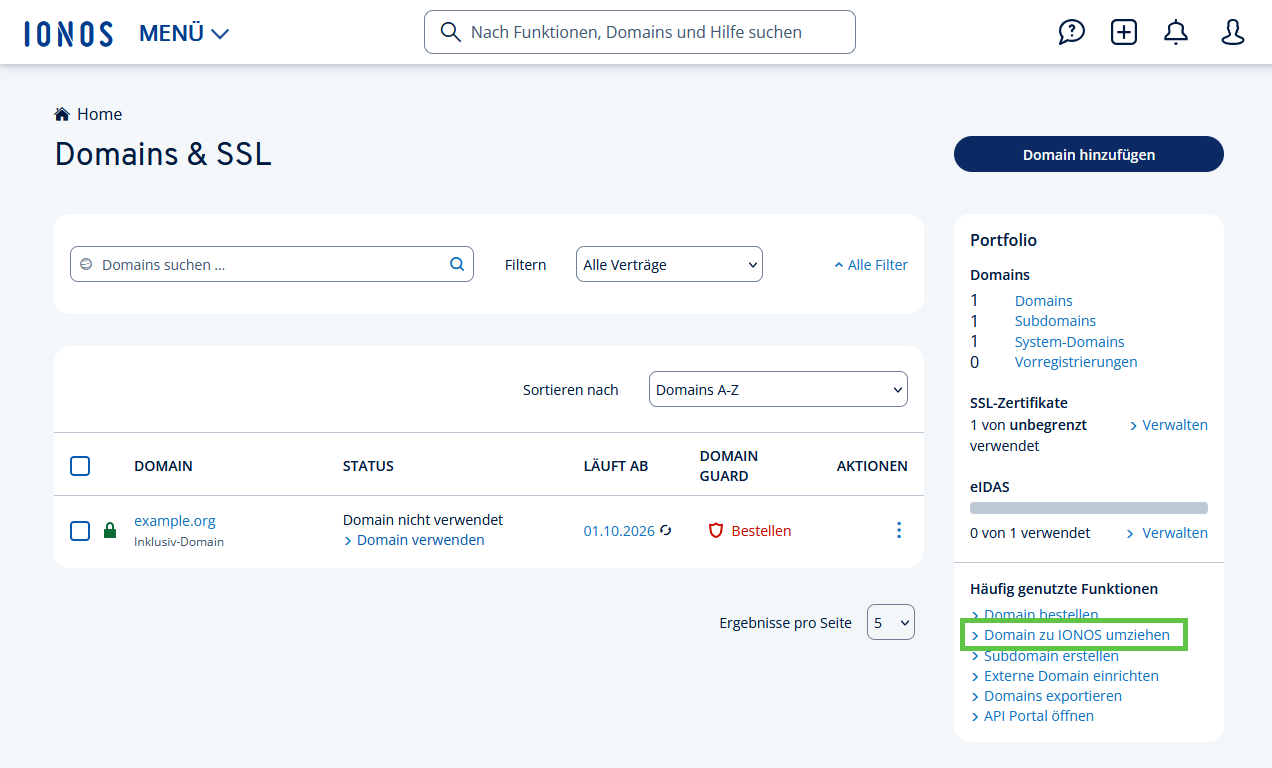
Task: Change Ergebnisse pro Seite value
Action: coord(890,622)
